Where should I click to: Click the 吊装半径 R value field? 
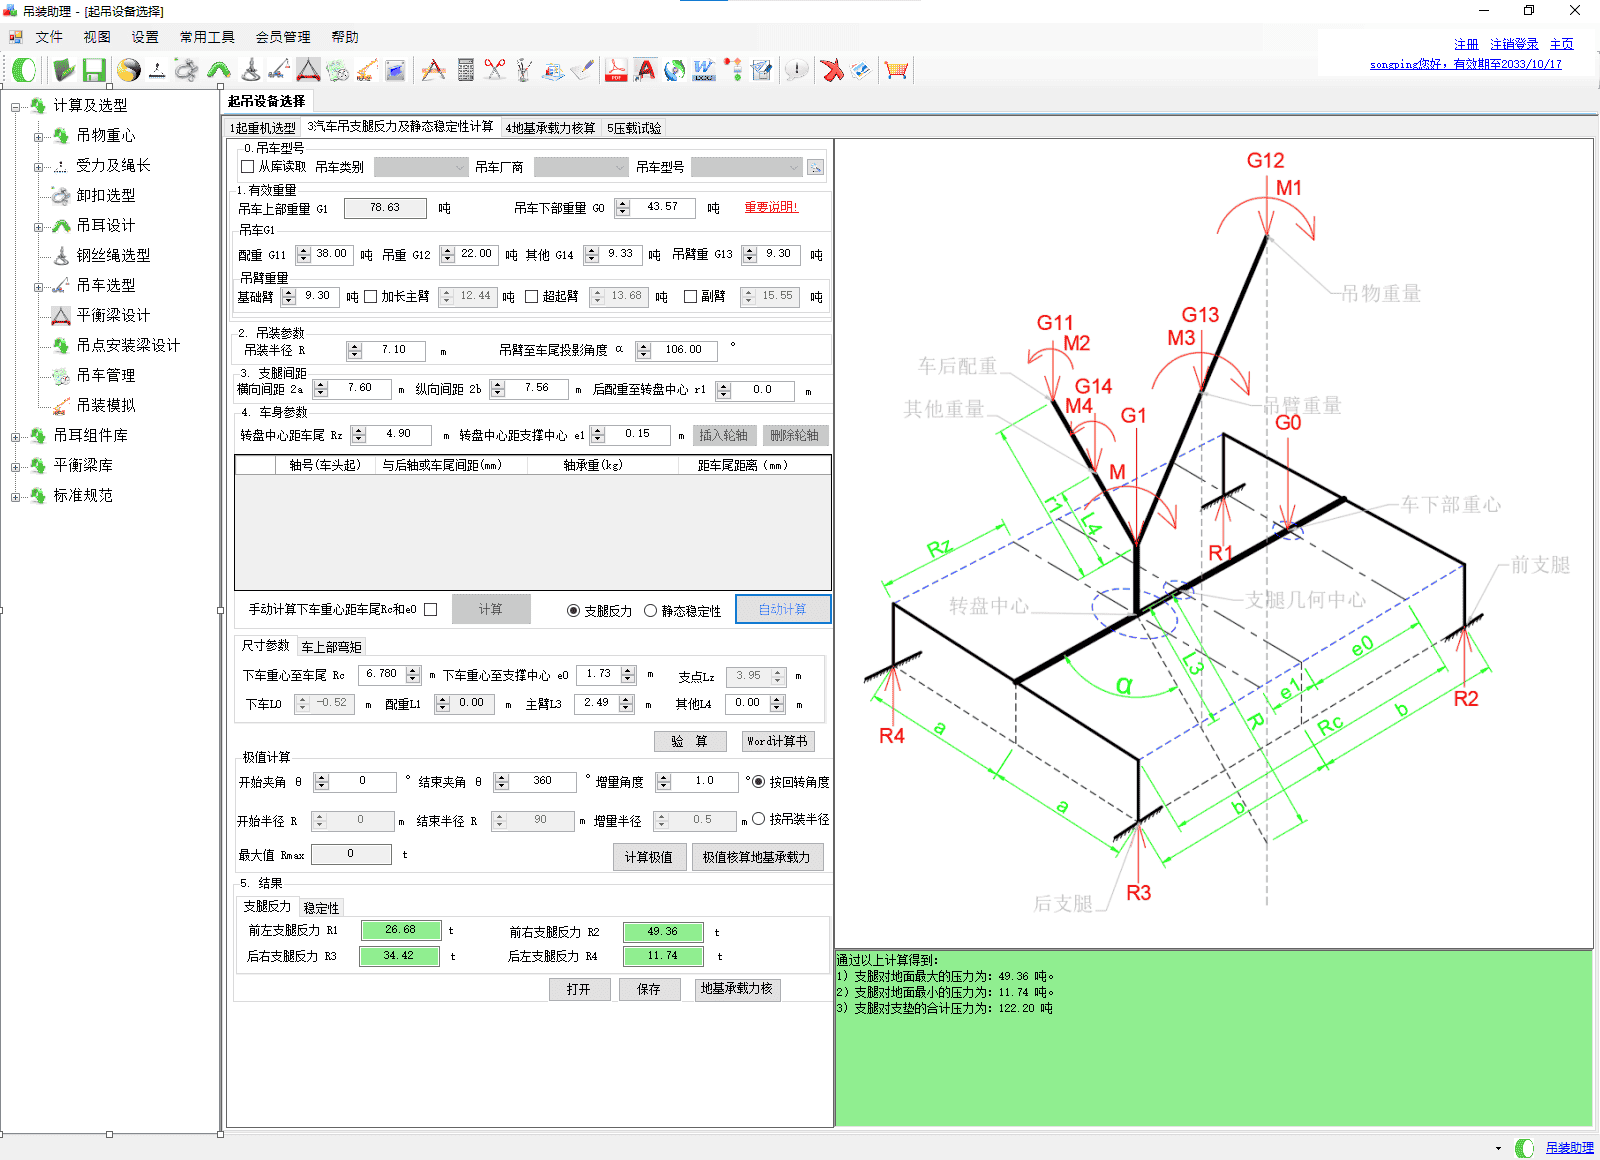coord(394,350)
